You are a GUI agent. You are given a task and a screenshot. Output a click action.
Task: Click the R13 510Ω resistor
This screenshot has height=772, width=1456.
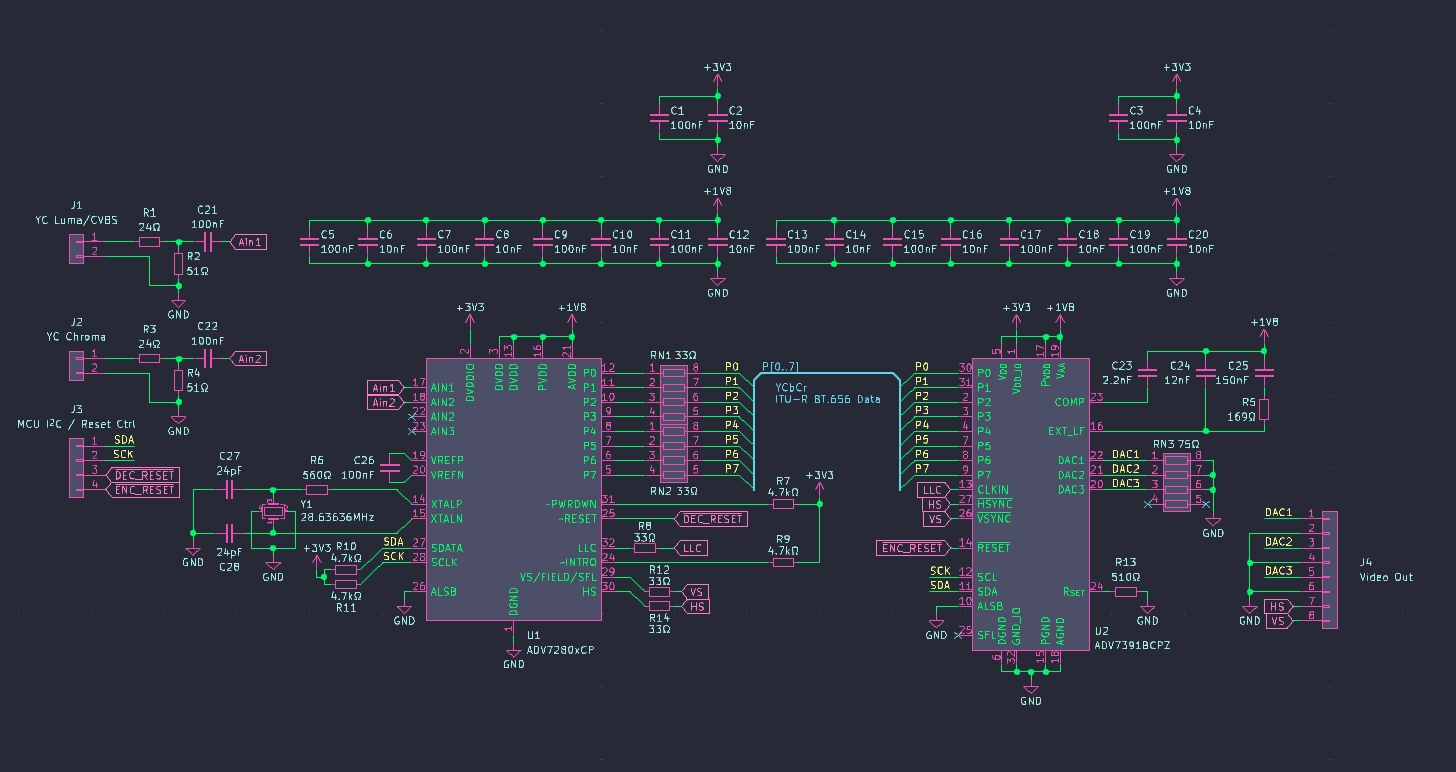tap(1126, 592)
